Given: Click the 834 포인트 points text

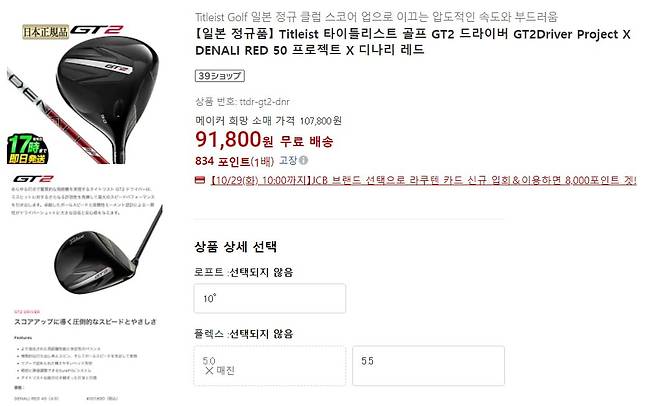Looking at the screenshot, I should tap(222, 161).
